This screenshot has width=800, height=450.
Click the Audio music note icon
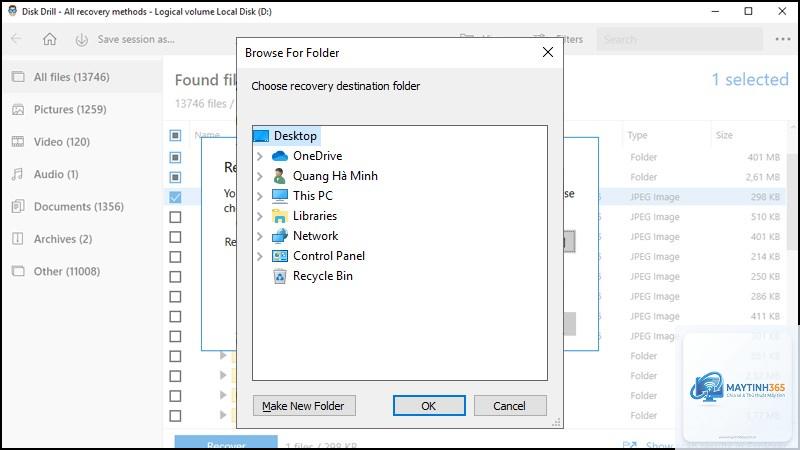[x=18, y=174]
